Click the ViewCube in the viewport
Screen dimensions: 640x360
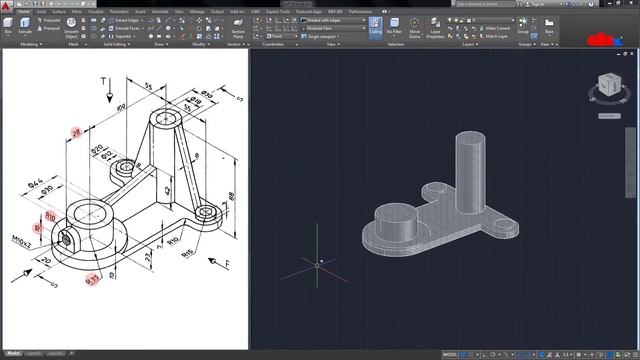pos(609,85)
